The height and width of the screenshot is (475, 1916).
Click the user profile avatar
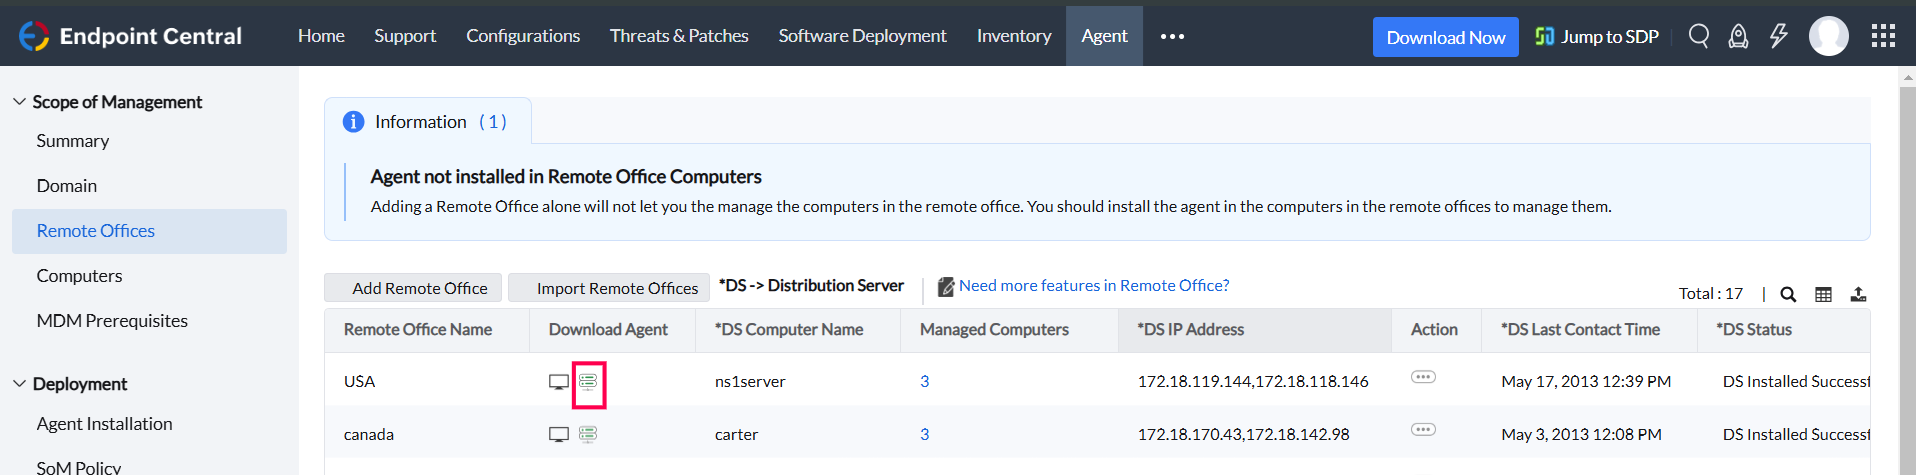pyautogui.click(x=1828, y=37)
